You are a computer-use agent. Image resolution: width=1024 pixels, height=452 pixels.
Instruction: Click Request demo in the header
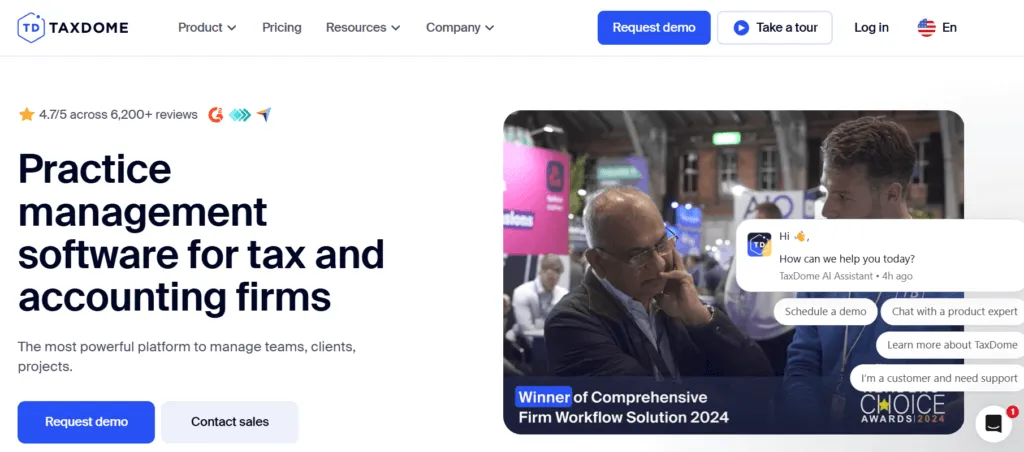pyautogui.click(x=654, y=27)
